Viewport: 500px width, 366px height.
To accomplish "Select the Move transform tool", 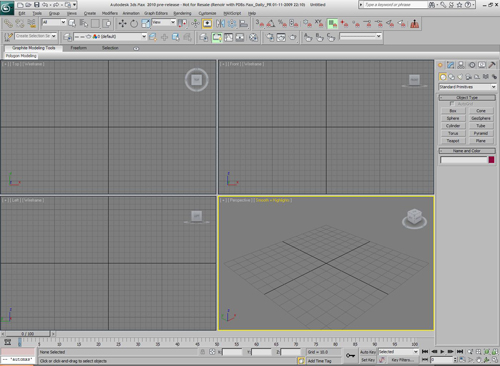I will click(122, 24).
